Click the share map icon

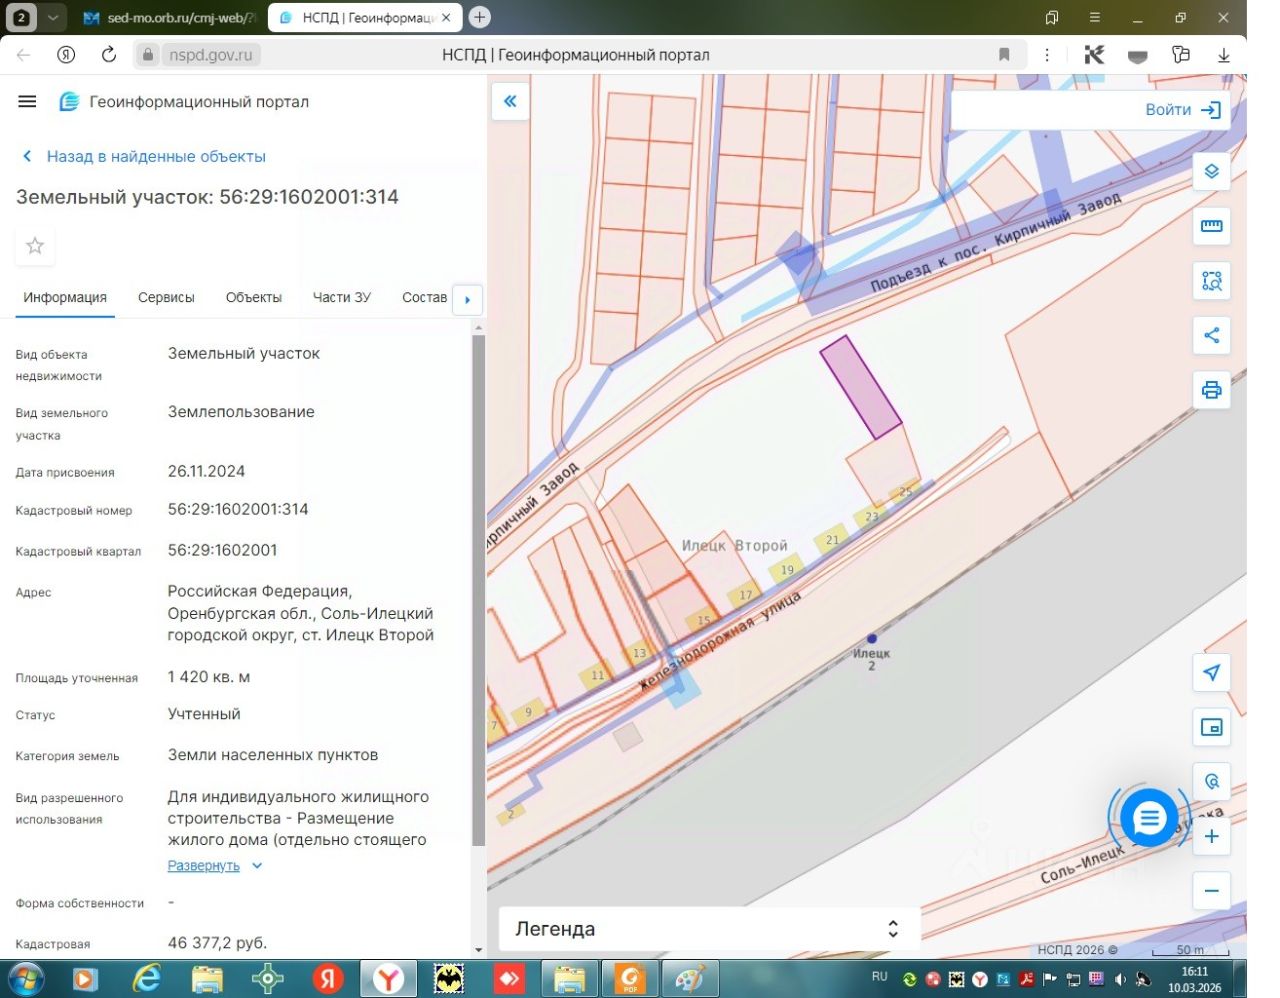click(1211, 335)
